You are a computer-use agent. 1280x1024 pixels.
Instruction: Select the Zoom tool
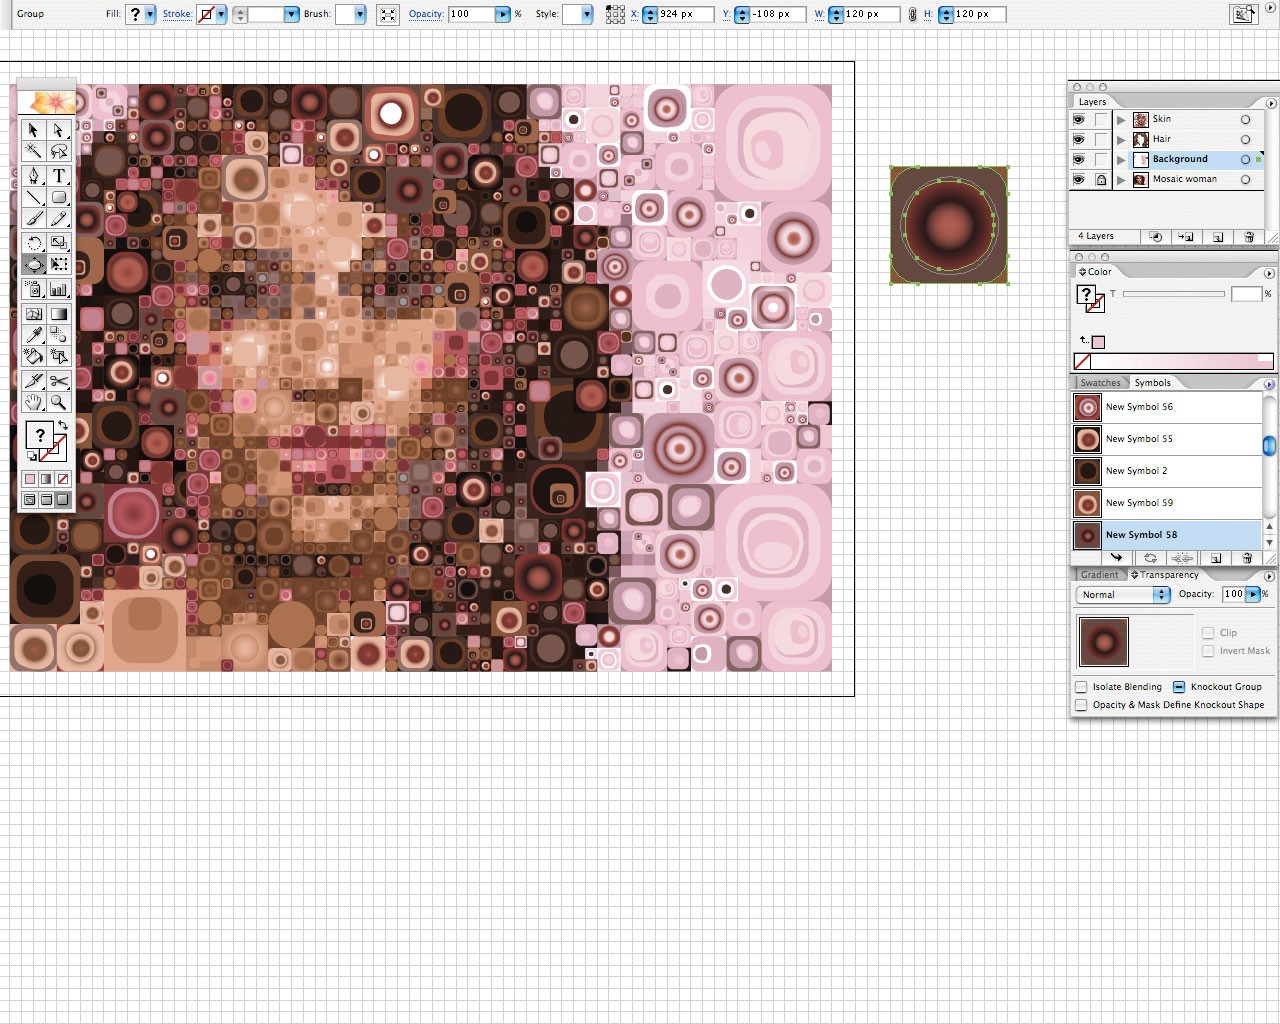click(x=59, y=402)
